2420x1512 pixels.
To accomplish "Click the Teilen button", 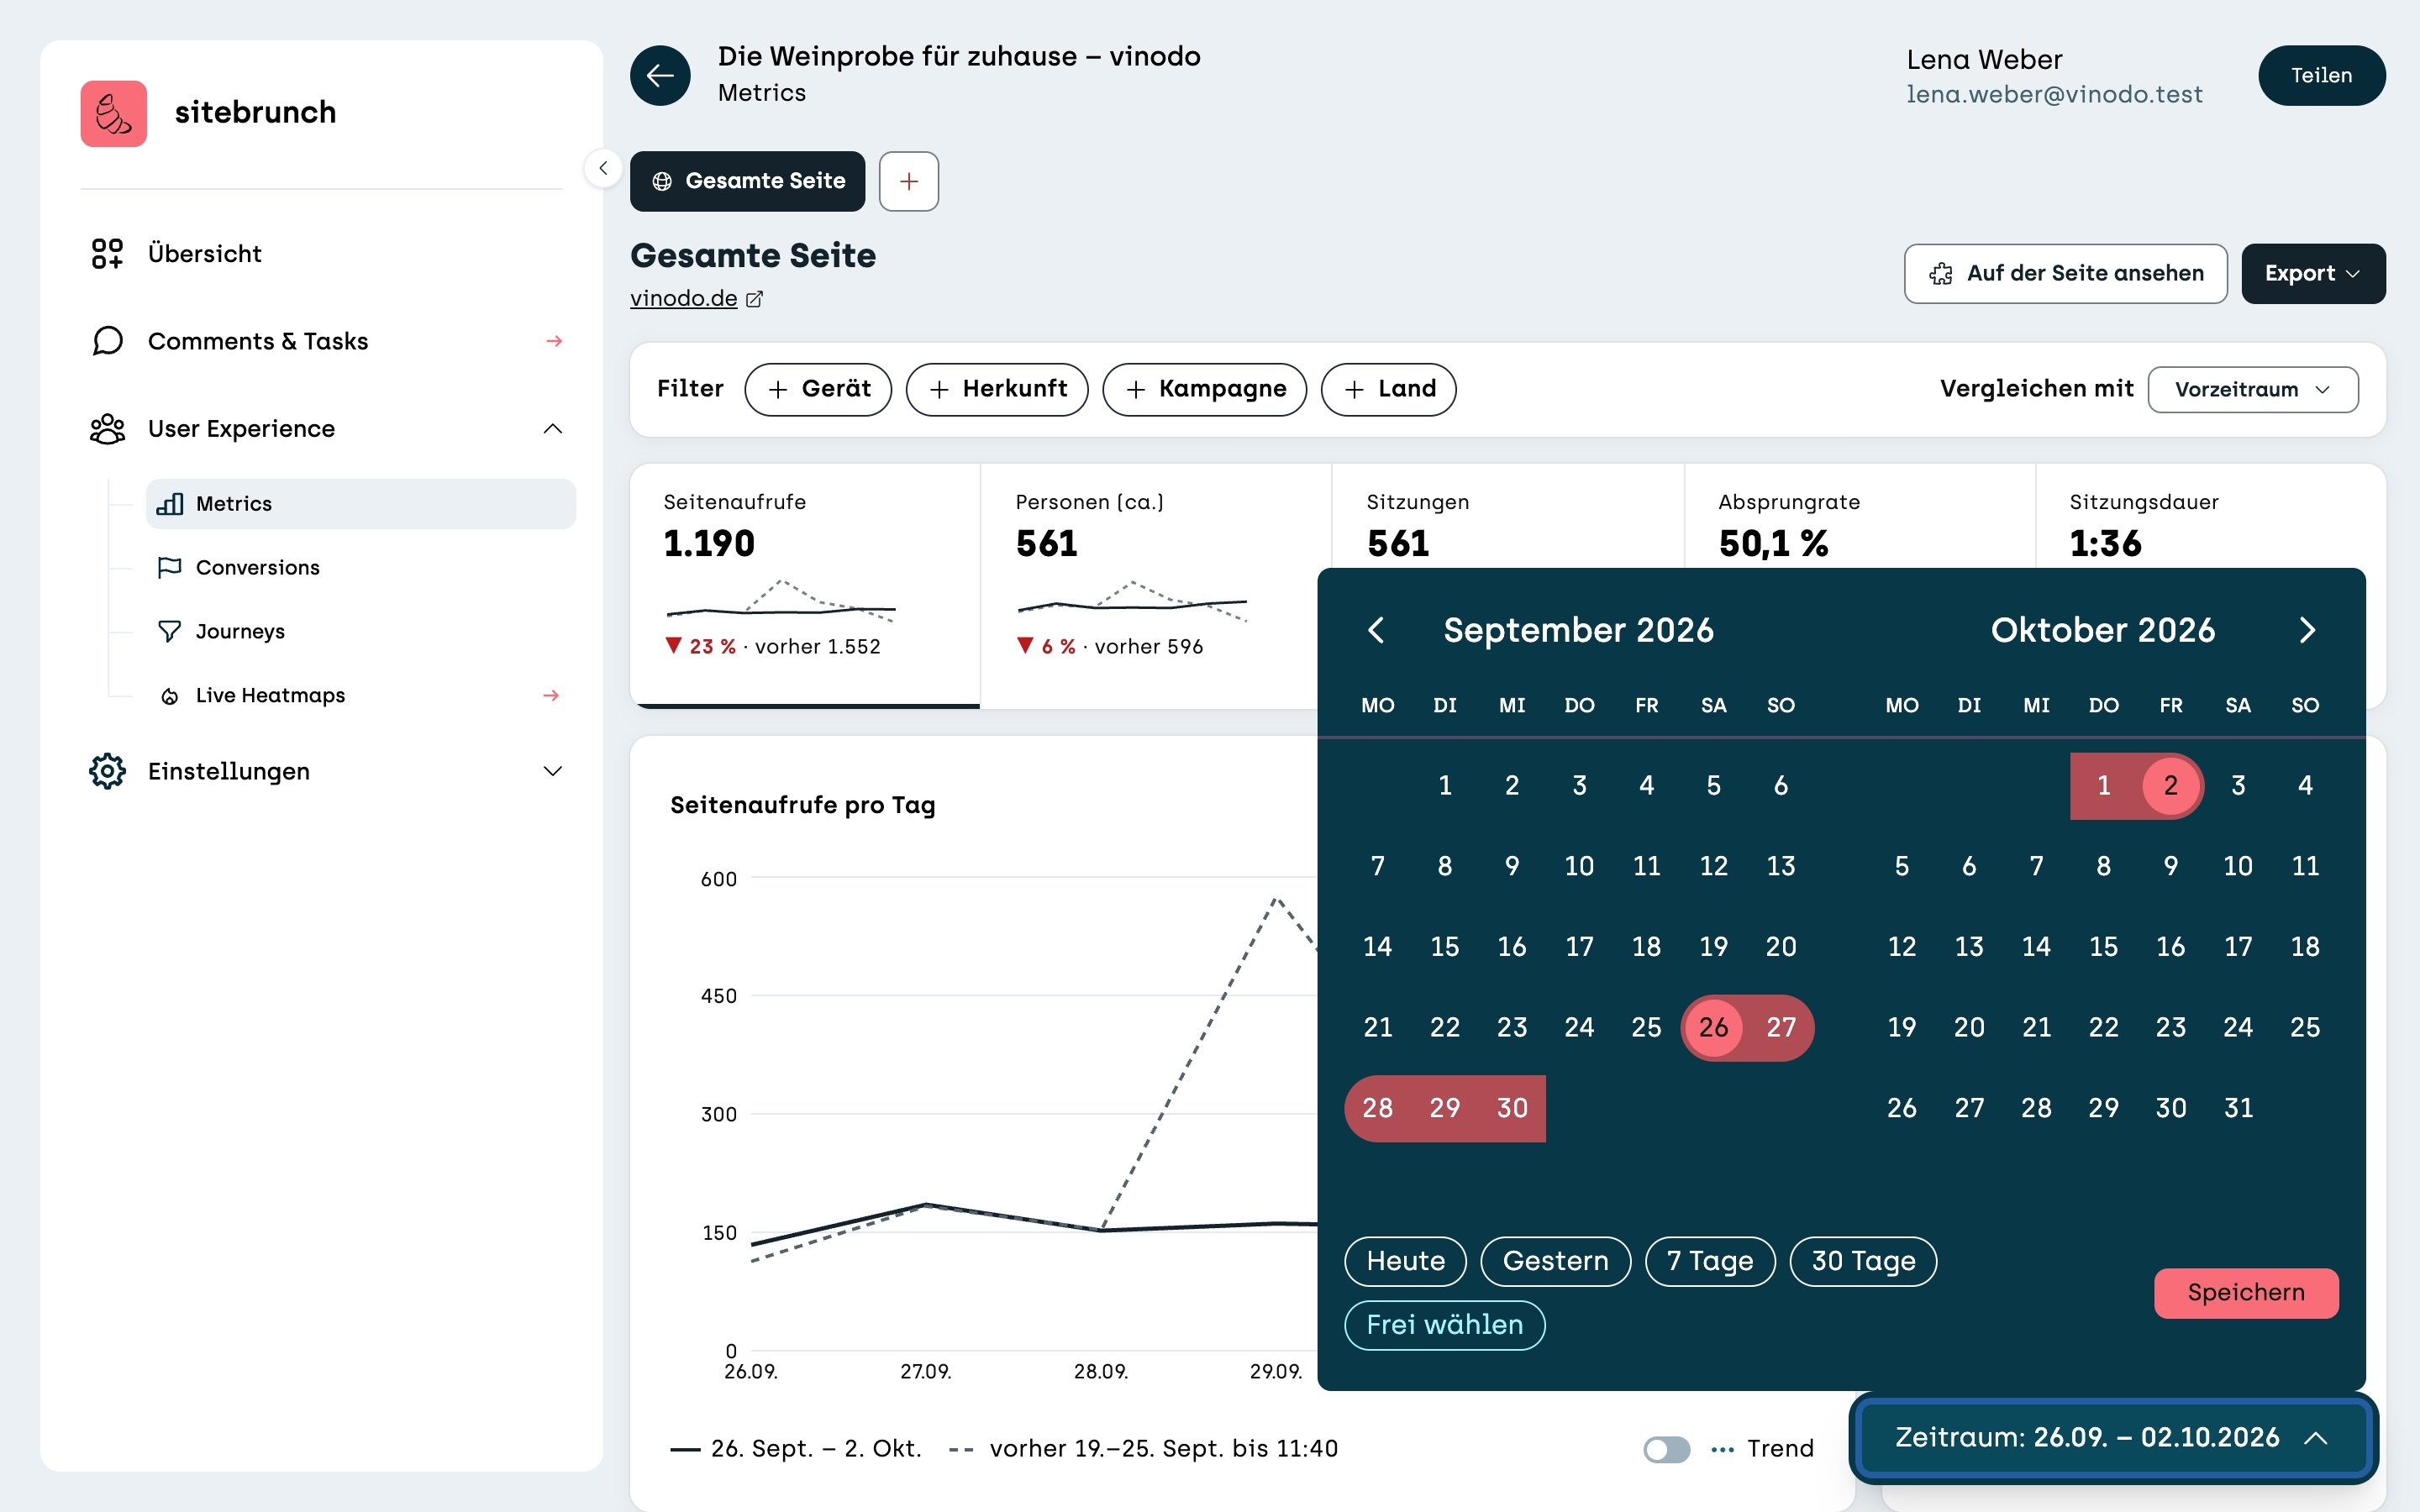I will pyautogui.click(x=2322, y=75).
